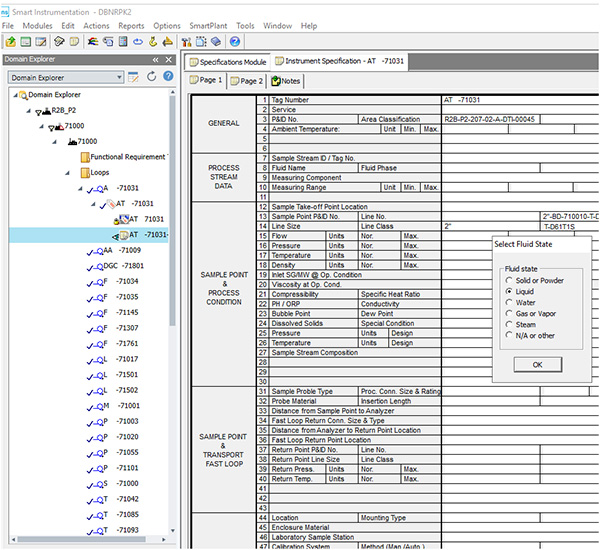Click P&ID value R2B-P2-207-02-A-DTI-00045
Viewport: 600px width, 550px height.
point(489,119)
